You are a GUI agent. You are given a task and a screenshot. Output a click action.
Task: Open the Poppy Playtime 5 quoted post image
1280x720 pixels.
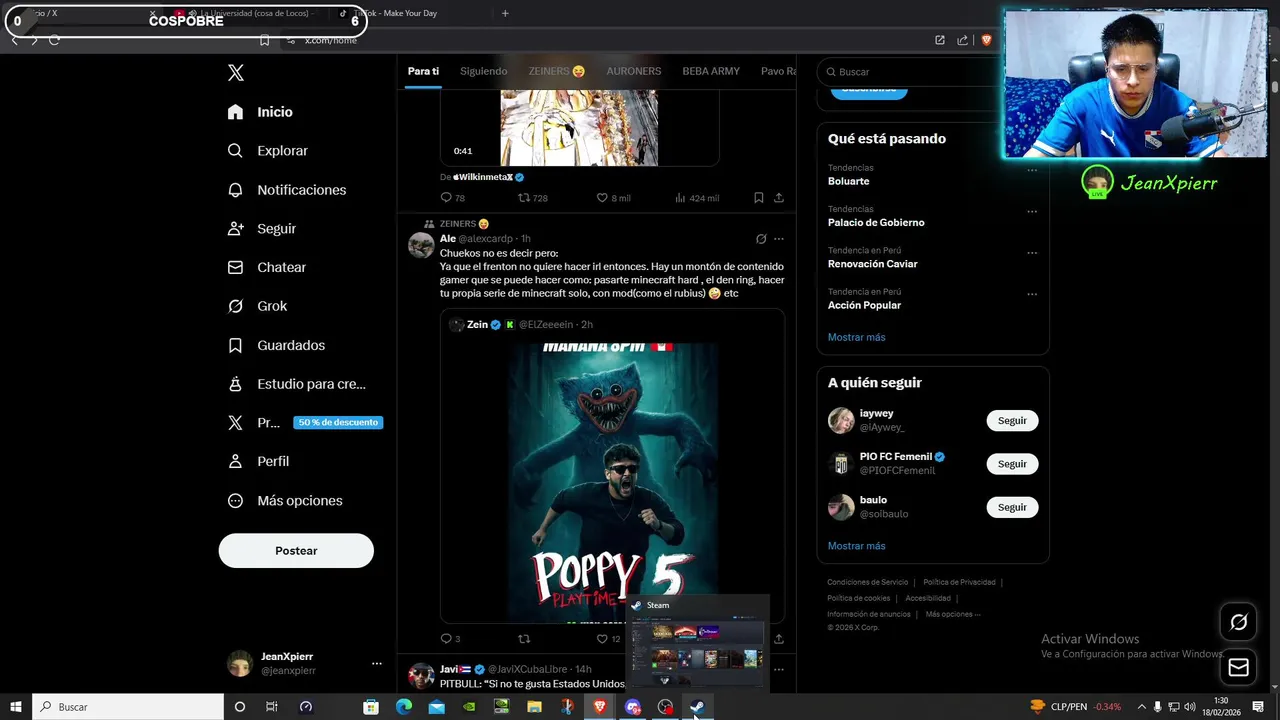[x=613, y=483]
